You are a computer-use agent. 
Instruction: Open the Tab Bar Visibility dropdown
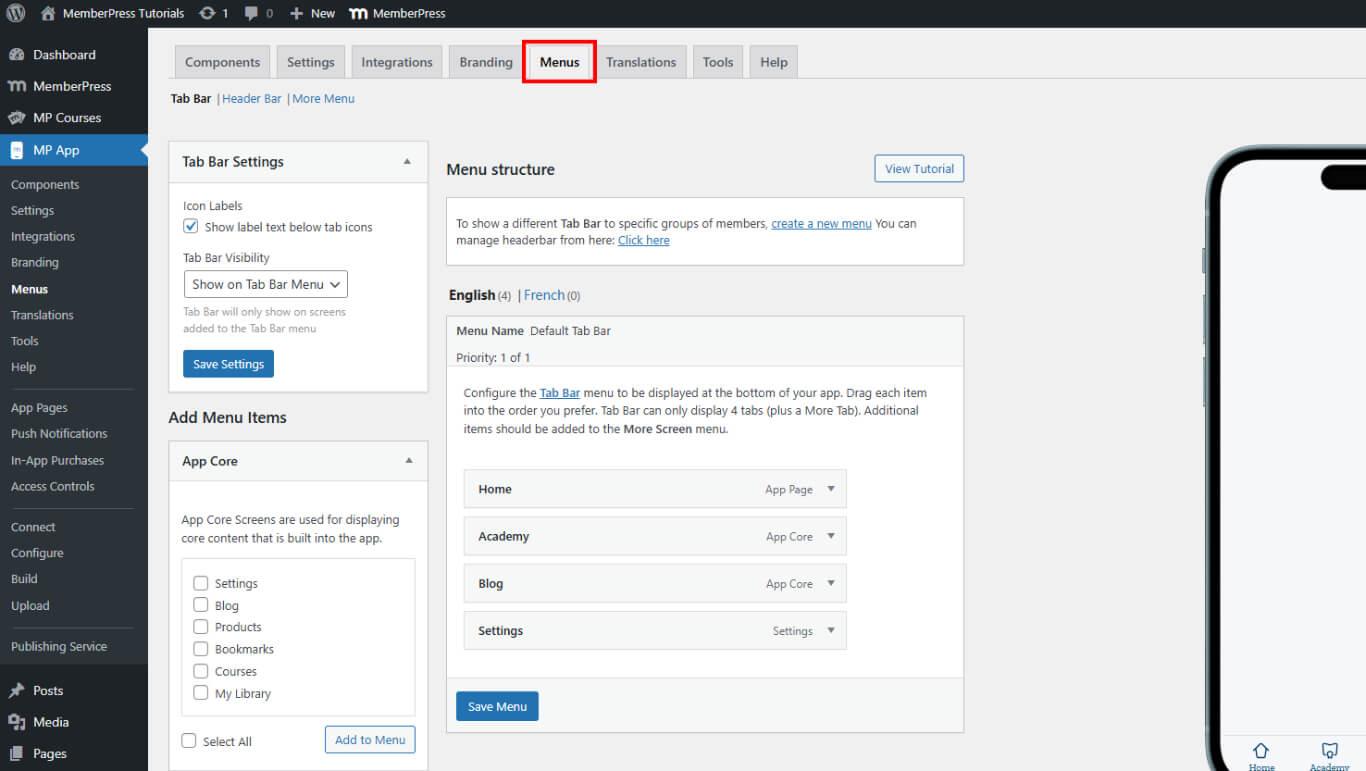(265, 285)
